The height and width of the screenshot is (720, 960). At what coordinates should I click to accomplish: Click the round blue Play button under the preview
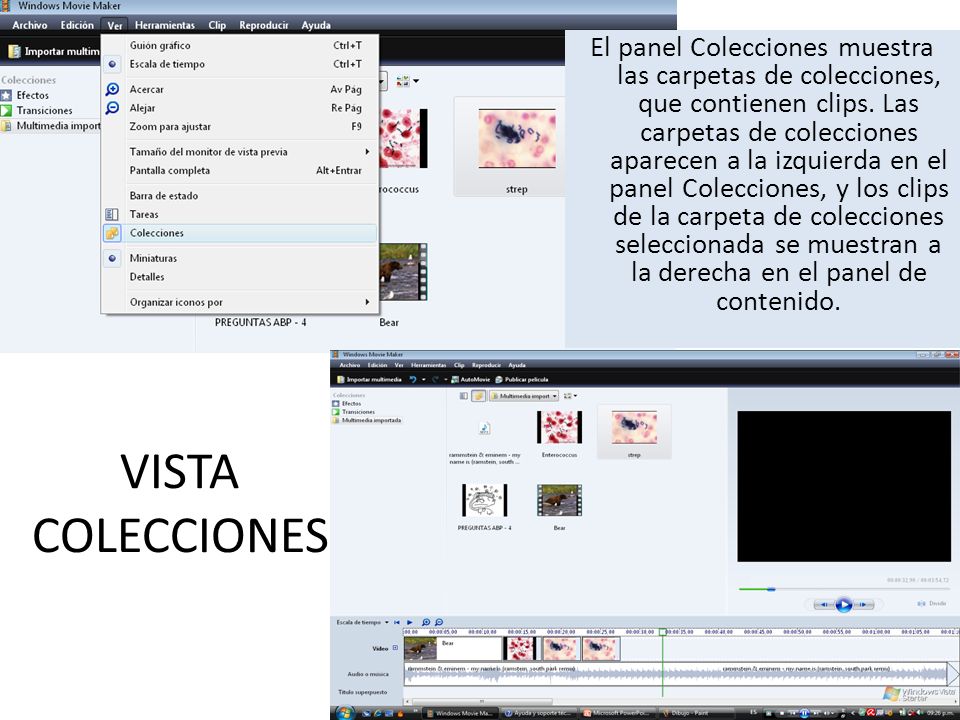coord(844,605)
